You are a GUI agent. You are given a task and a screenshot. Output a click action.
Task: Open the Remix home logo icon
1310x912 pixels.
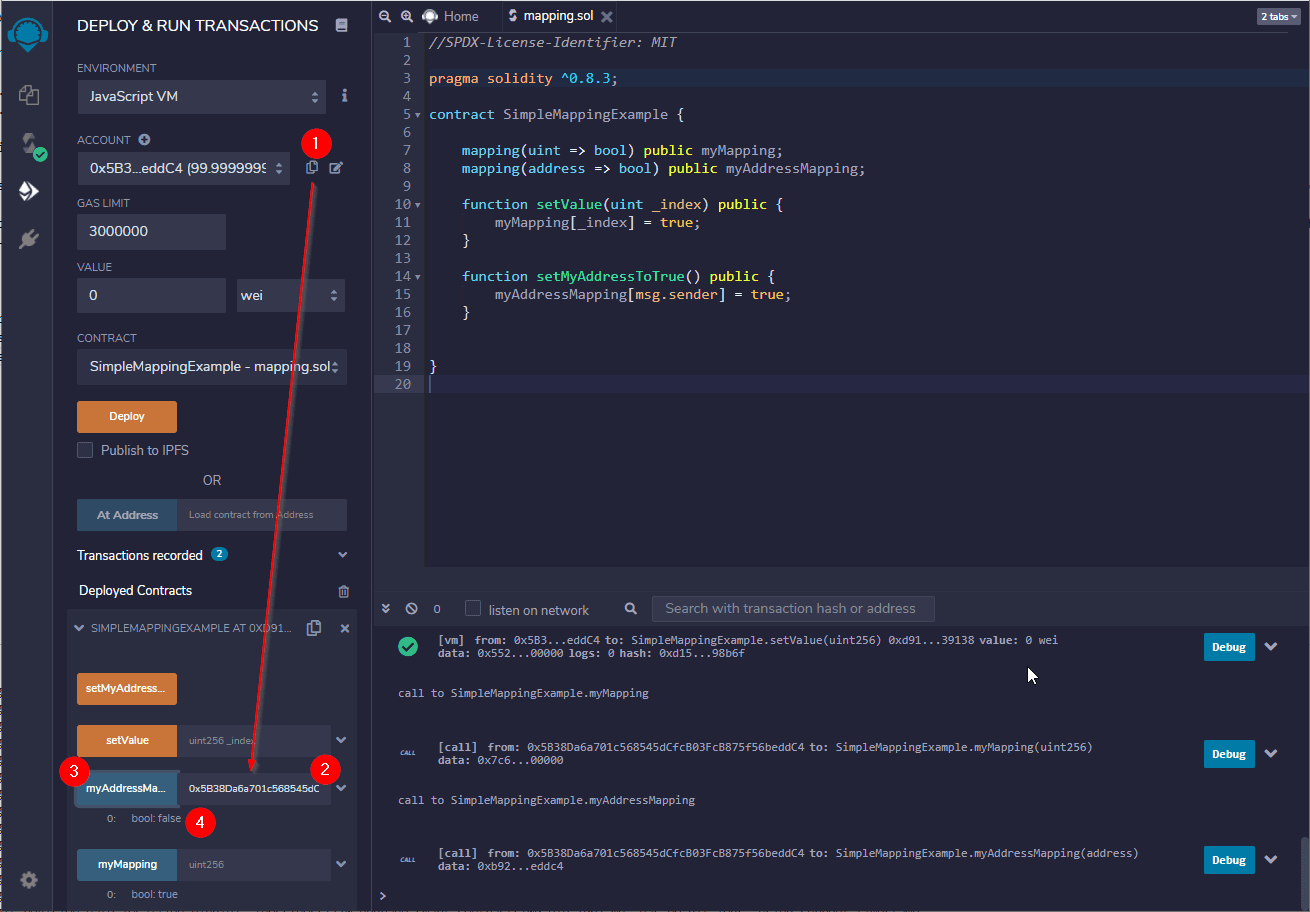27,35
